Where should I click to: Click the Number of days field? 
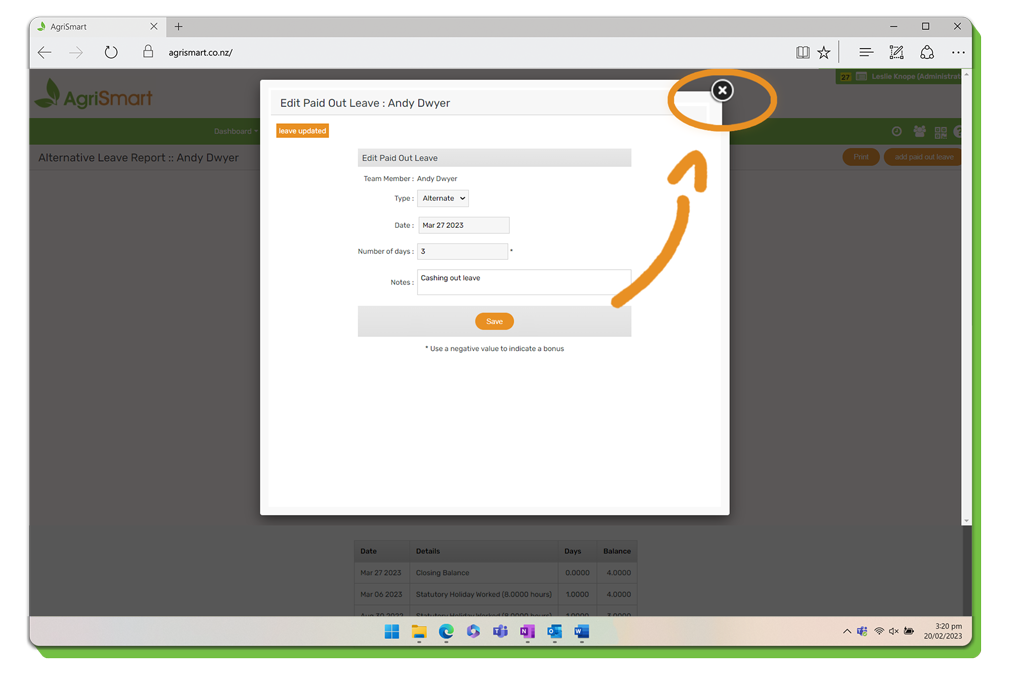point(462,252)
